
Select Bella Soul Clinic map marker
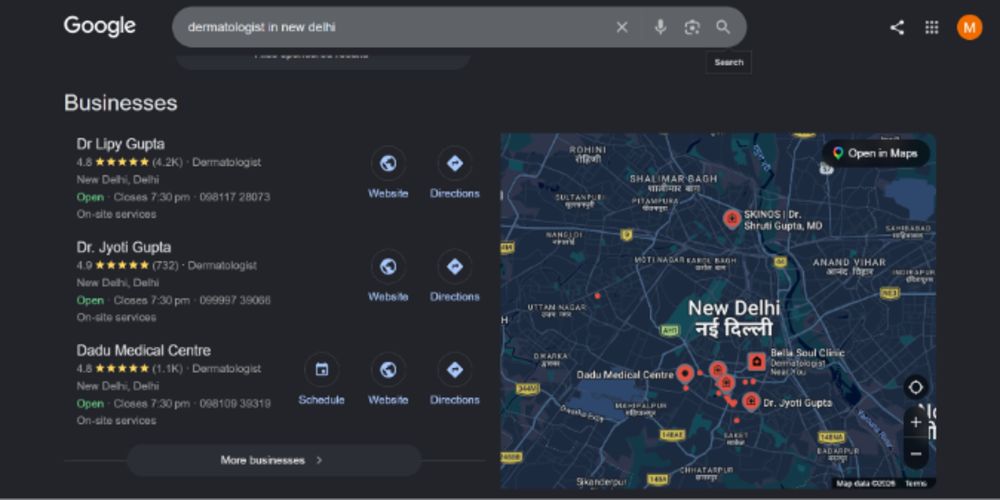click(756, 362)
